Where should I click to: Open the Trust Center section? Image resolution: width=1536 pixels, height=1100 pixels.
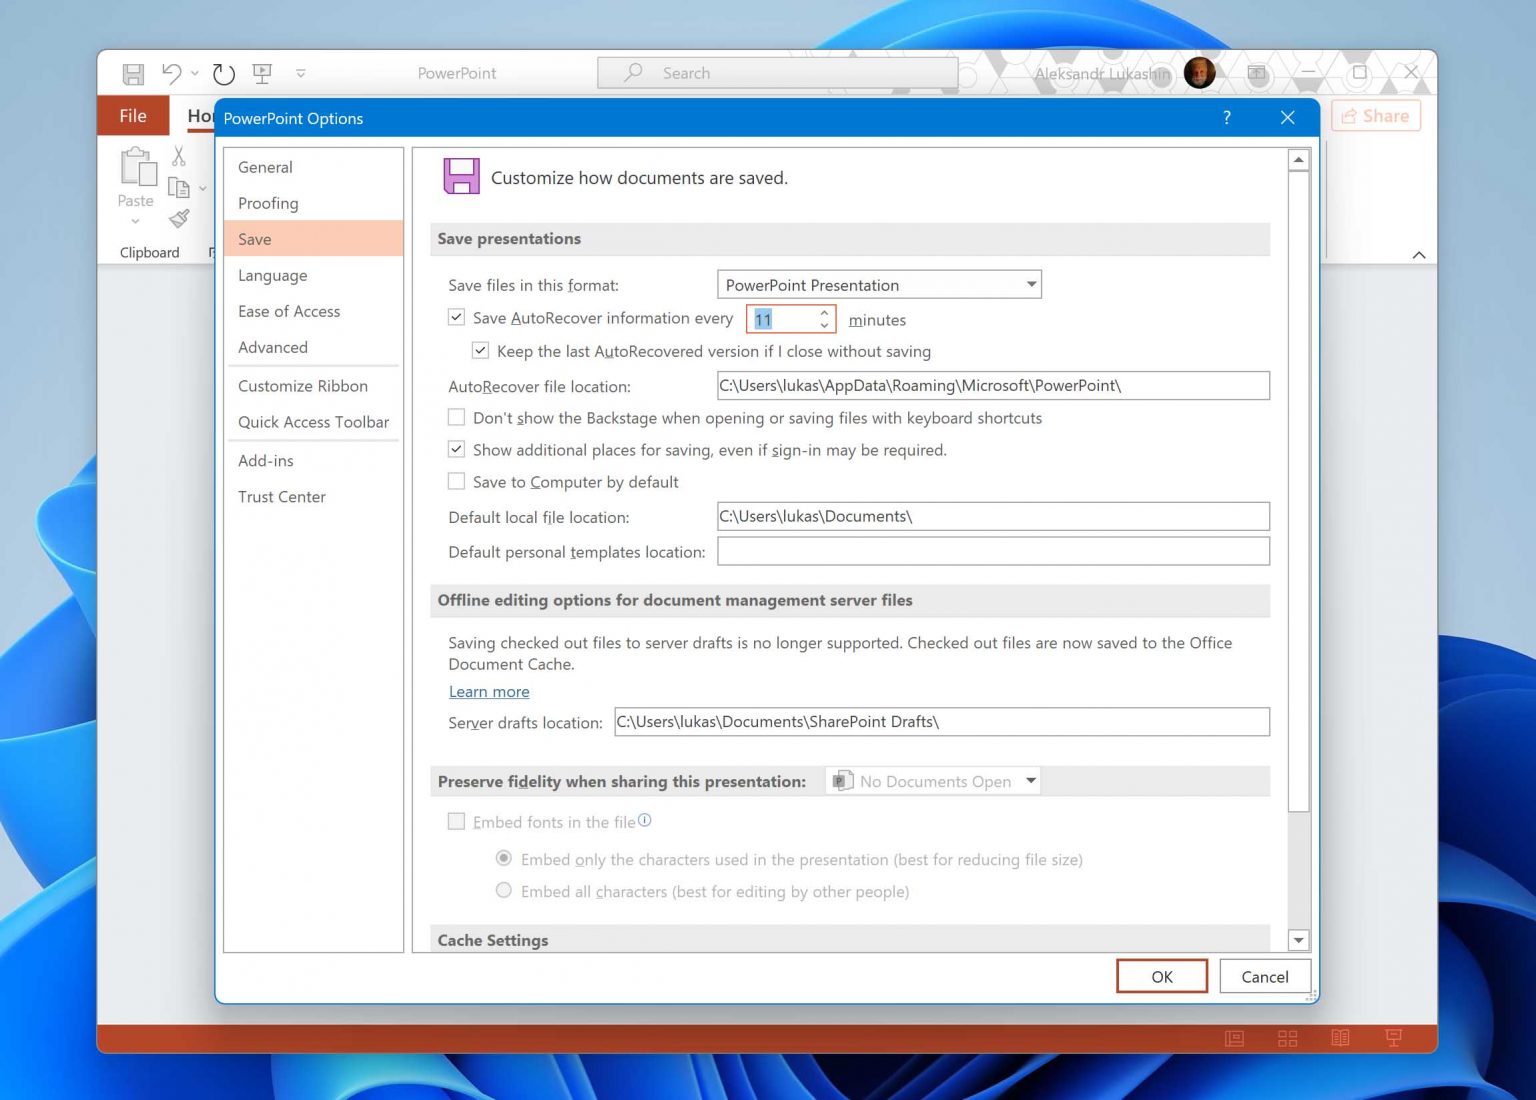click(x=282, y=496)
